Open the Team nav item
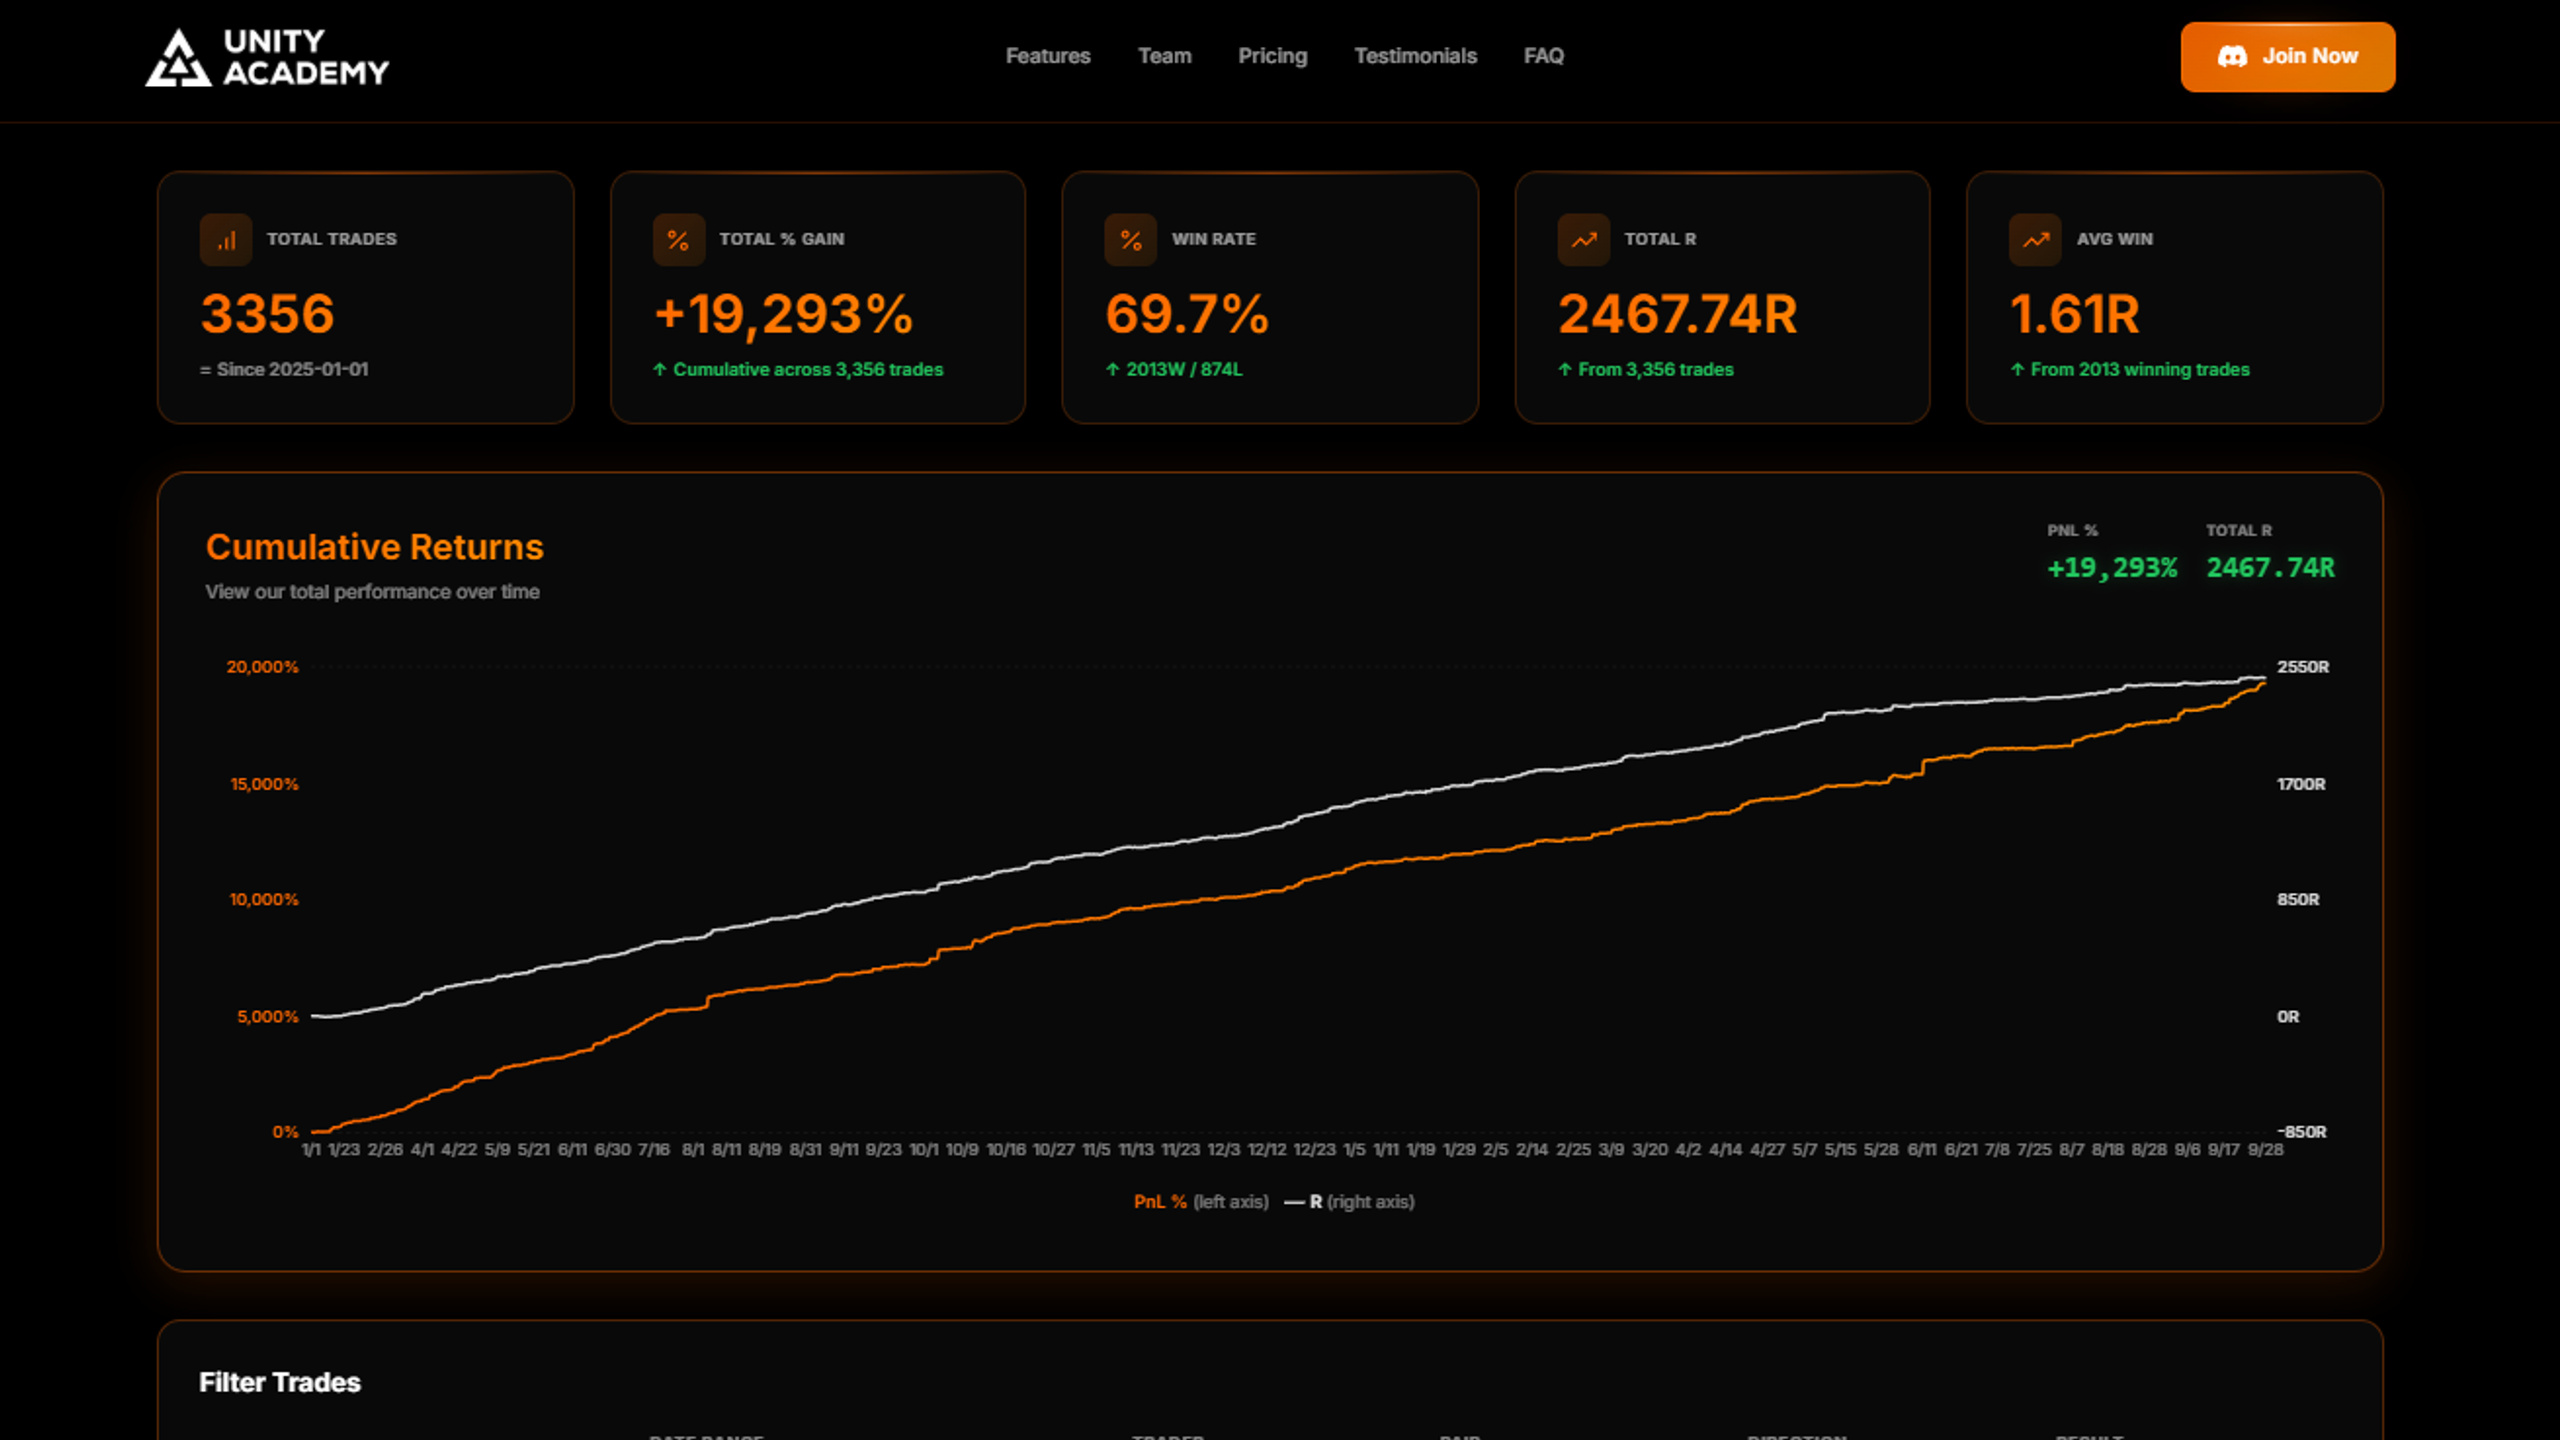The height and width of the screenshot is (1440, 2560). [x=1165, y=56]
